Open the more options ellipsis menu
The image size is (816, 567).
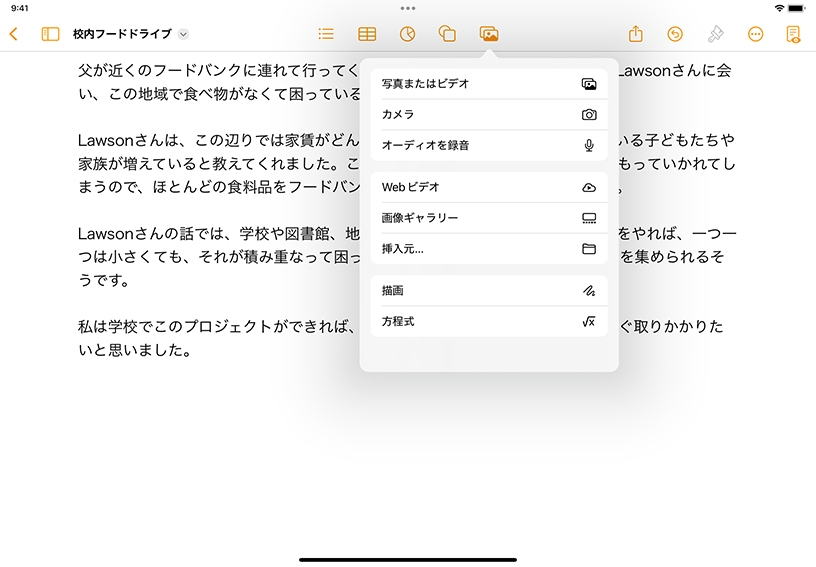[755, 34]
